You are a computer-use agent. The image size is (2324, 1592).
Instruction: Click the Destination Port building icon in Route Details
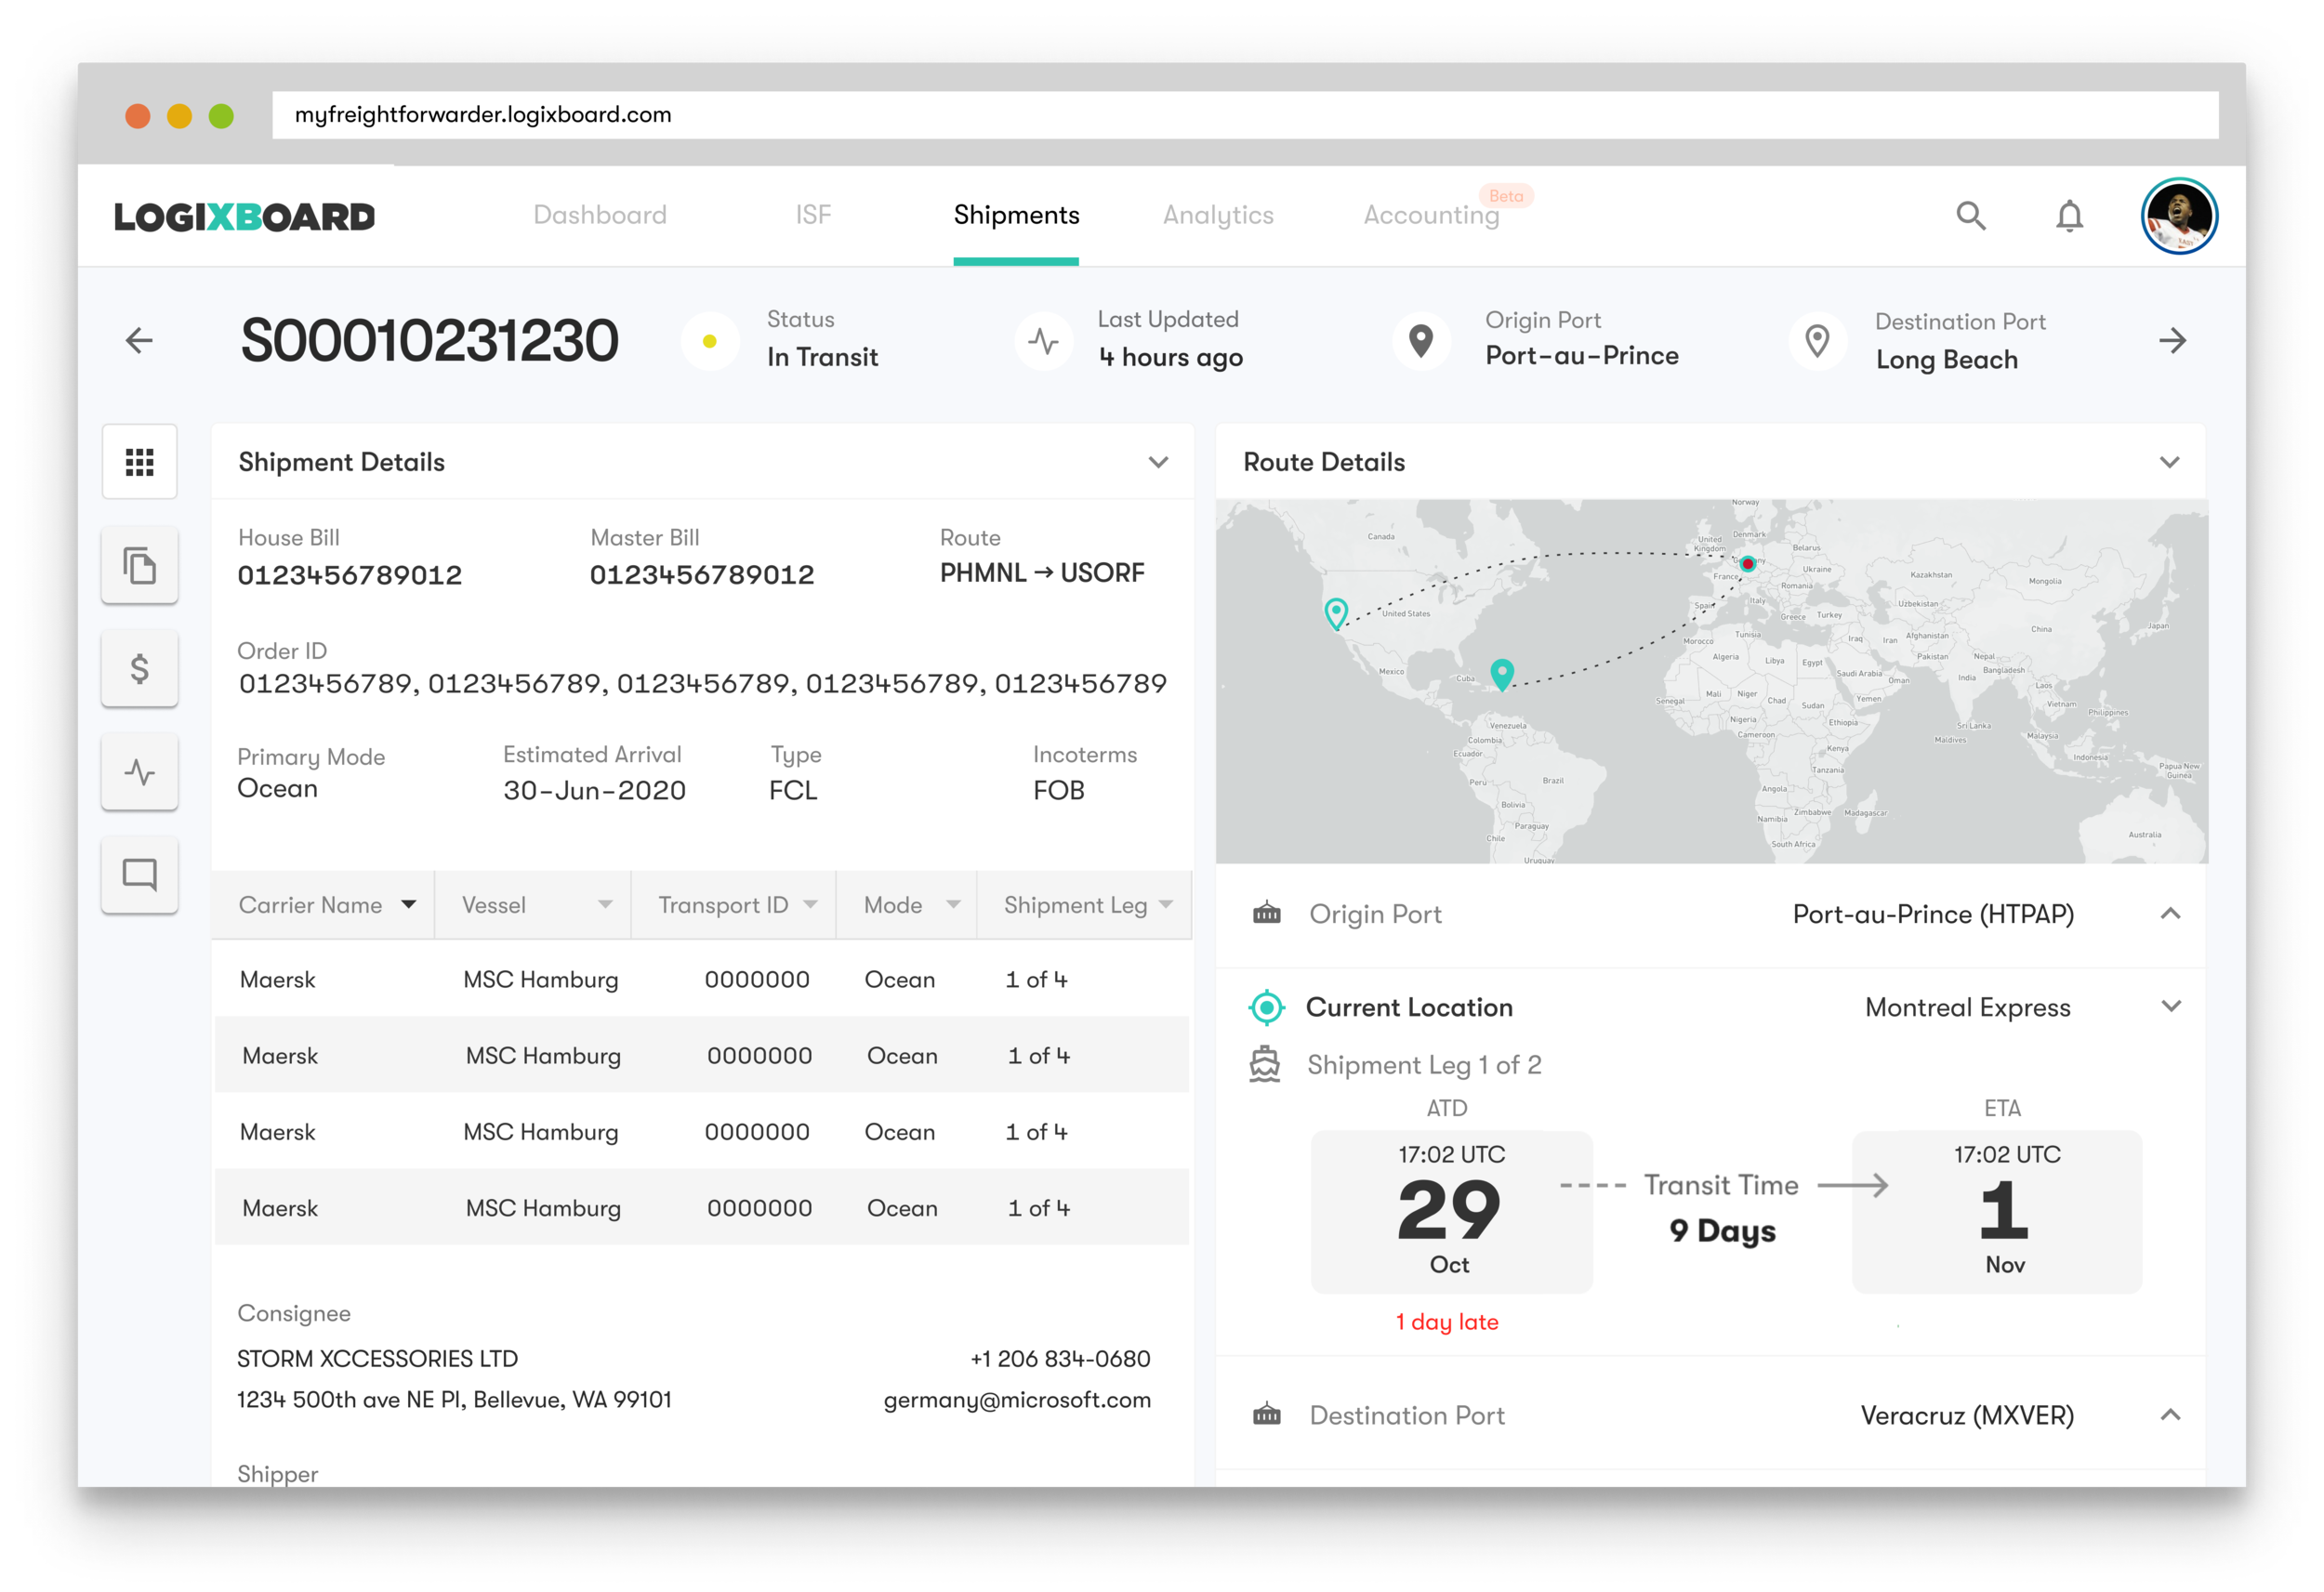coord(1267,1415)
